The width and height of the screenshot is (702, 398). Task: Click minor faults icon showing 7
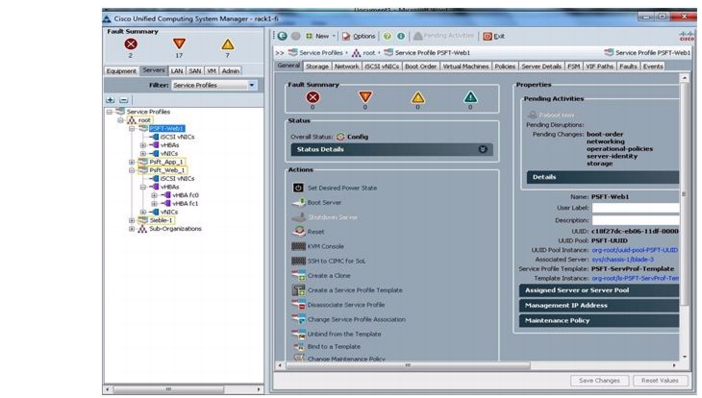coord(227,44)
